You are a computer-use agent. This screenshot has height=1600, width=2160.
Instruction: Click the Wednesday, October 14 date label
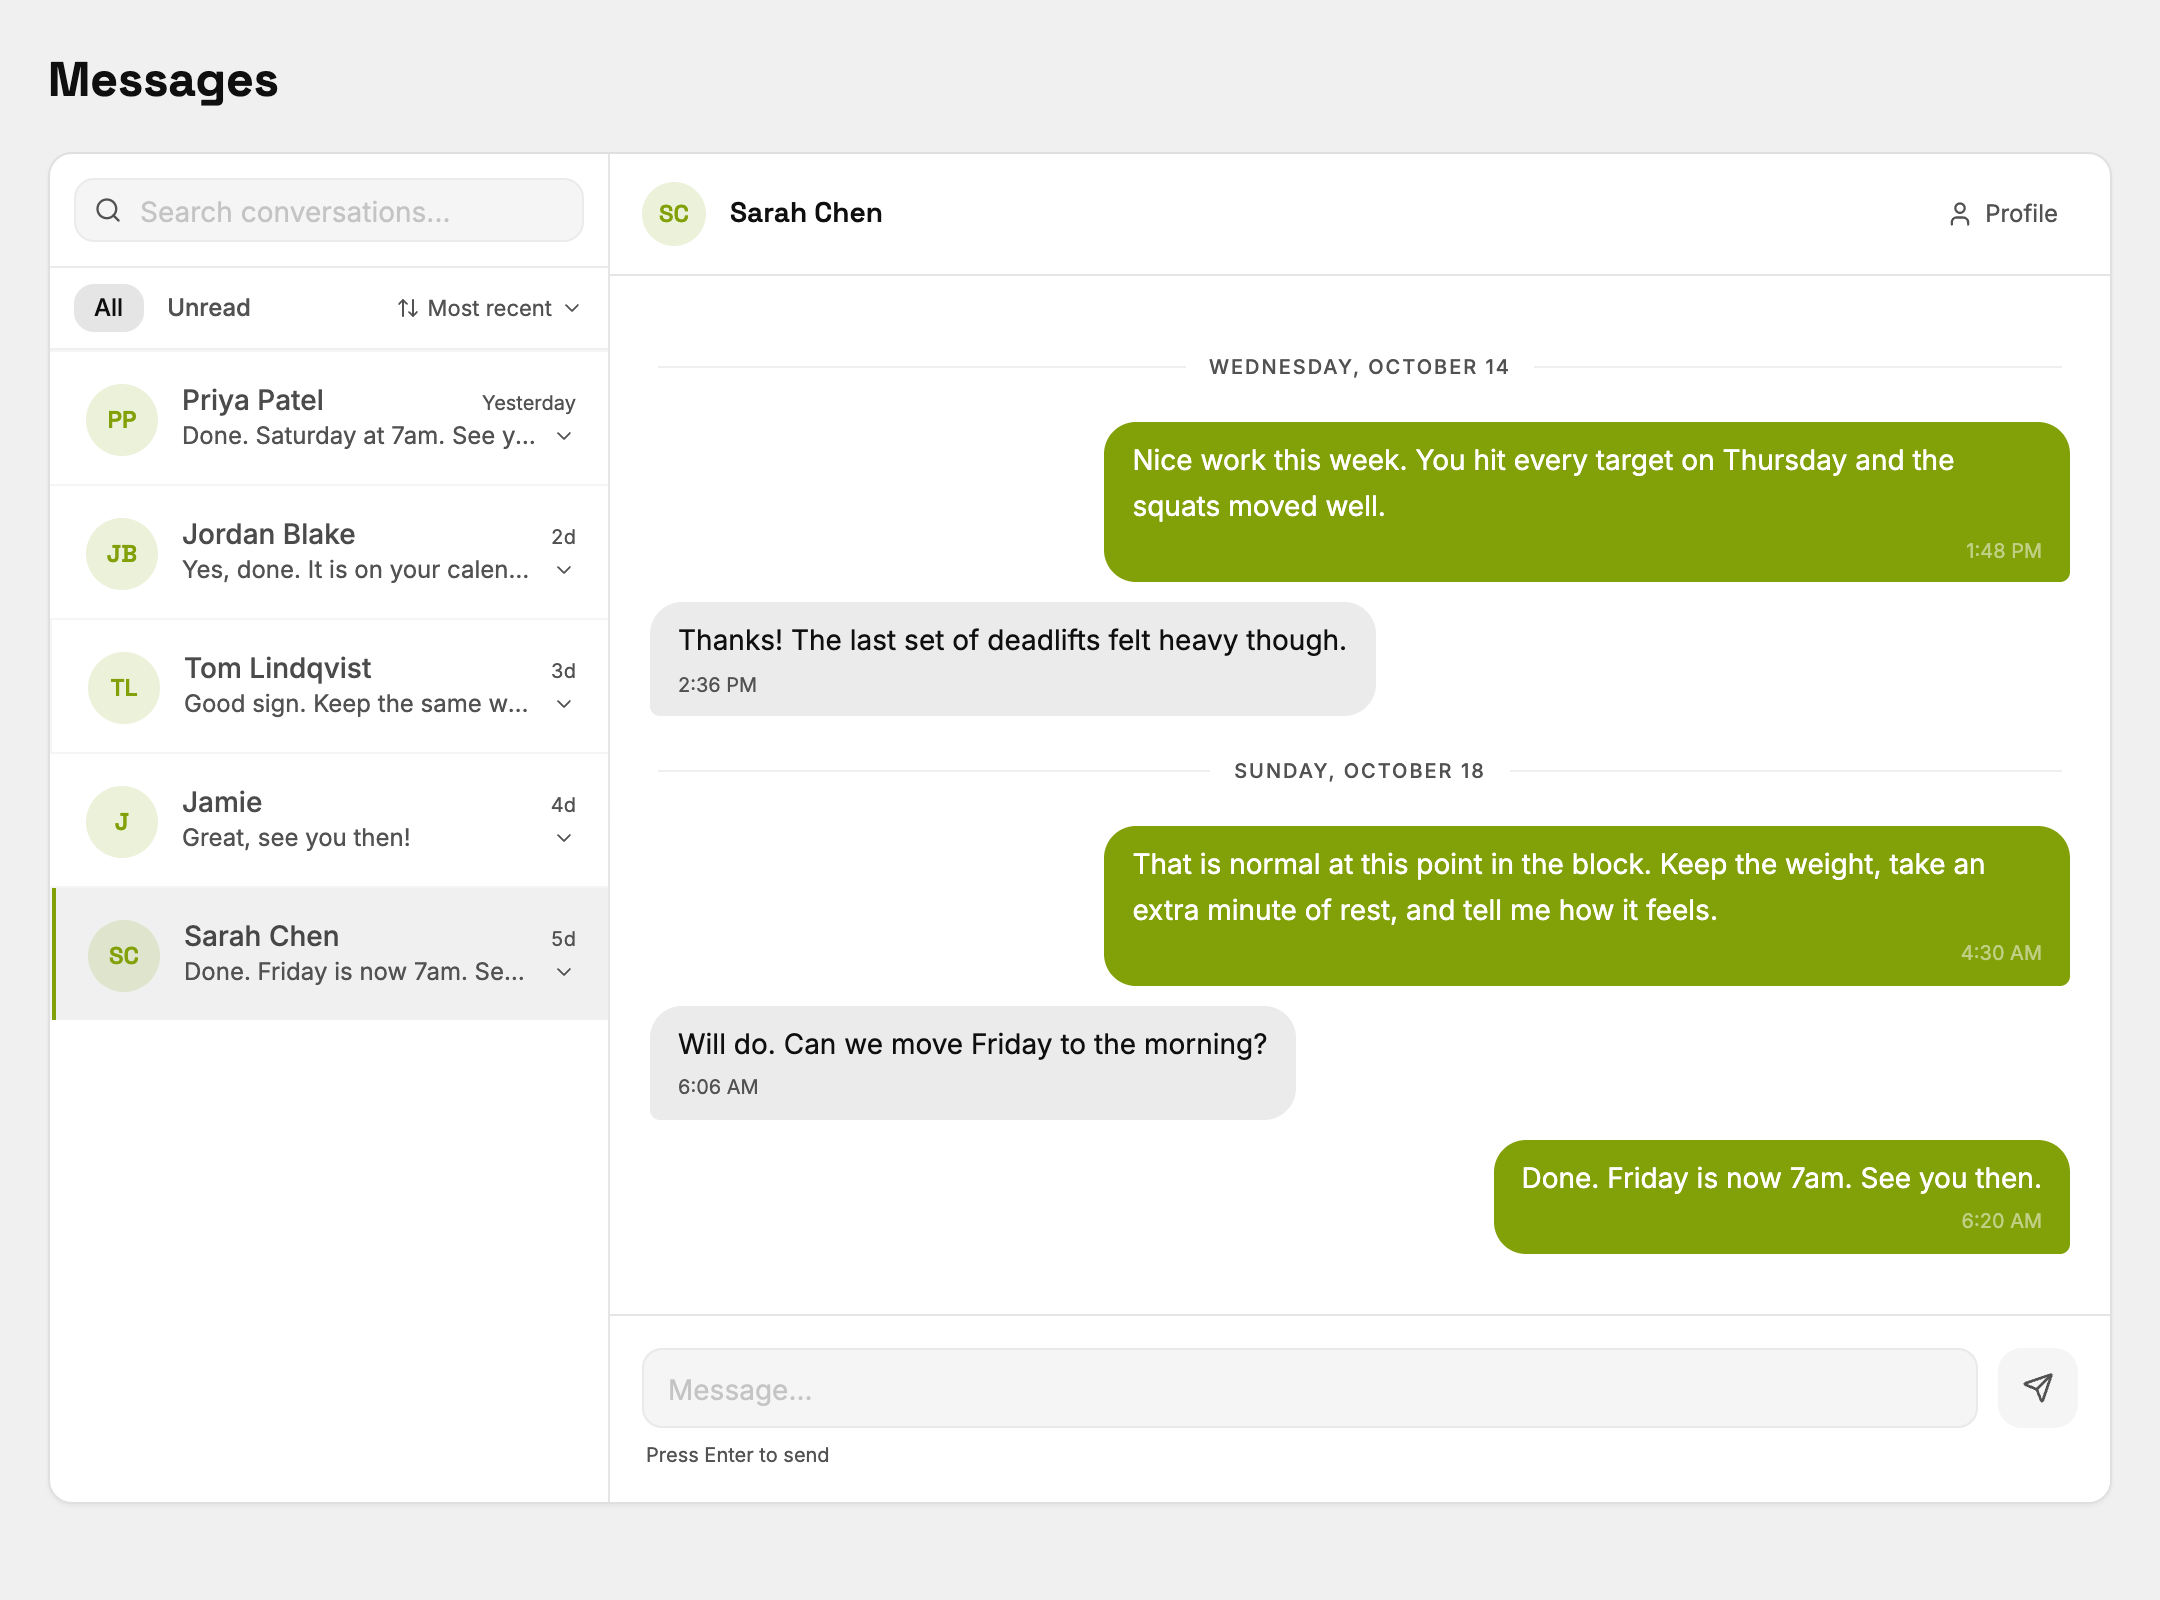coord(1359,367)
